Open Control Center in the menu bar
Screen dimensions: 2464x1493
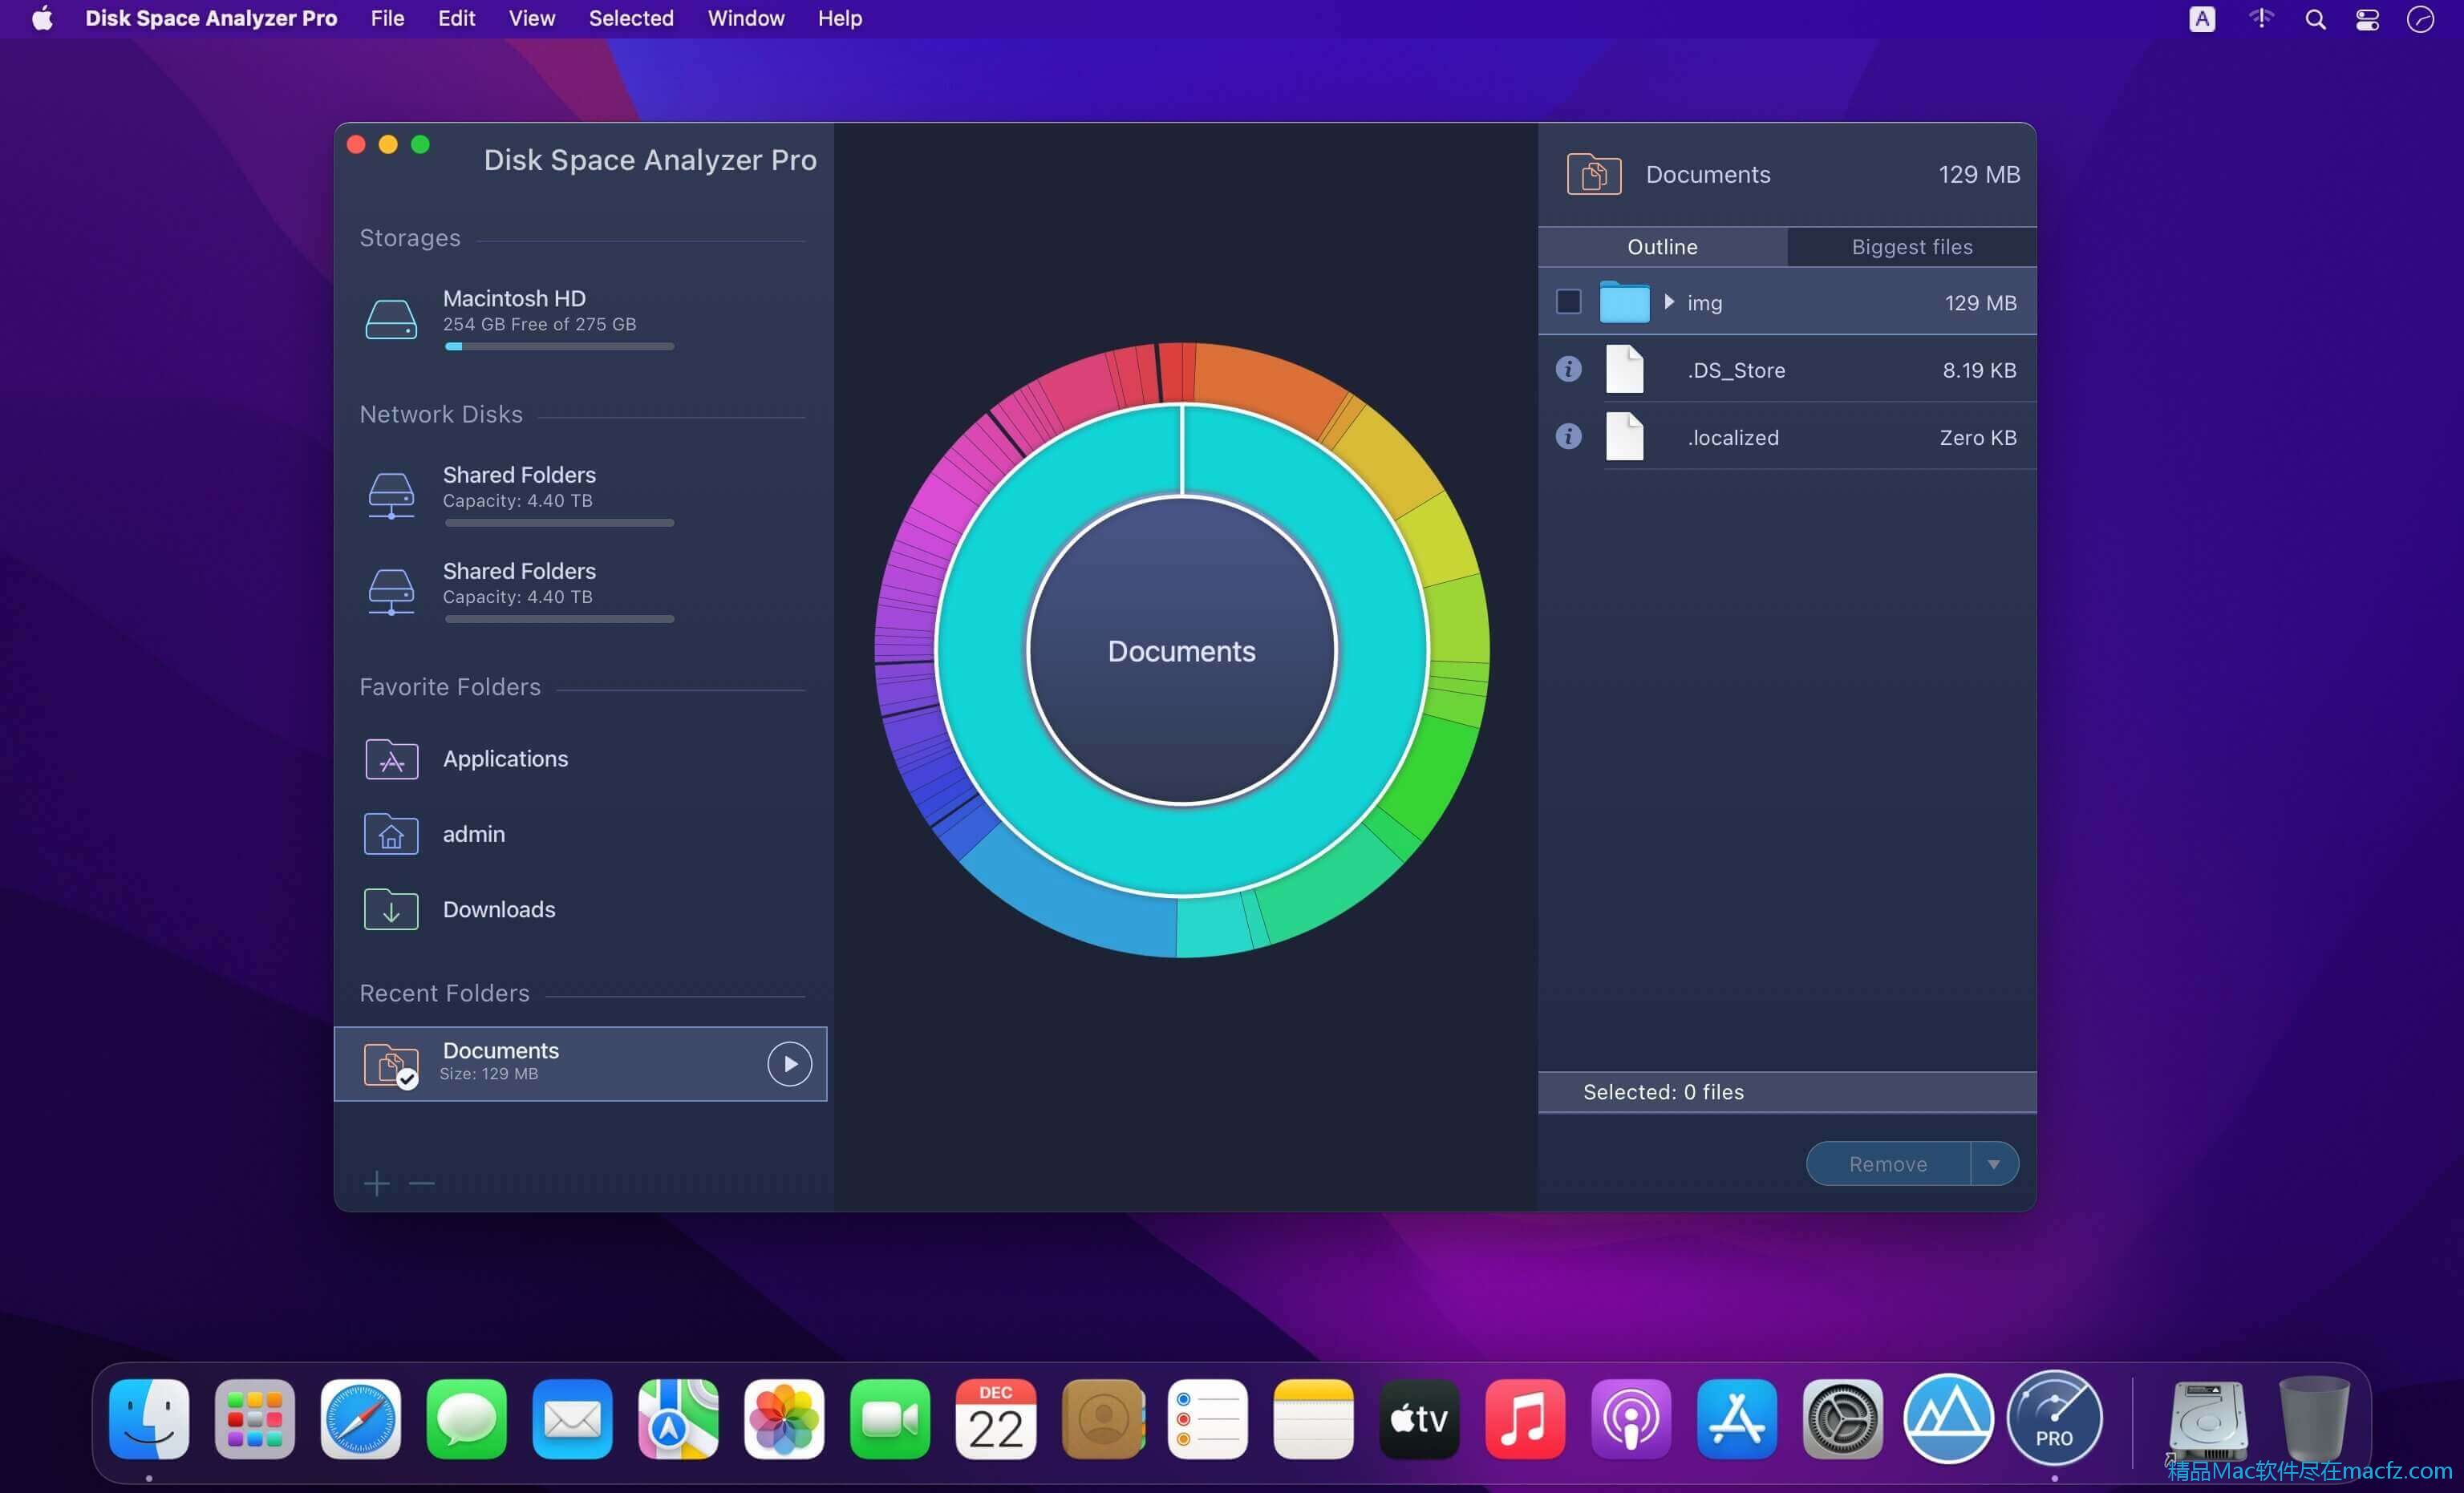coord(2366,19)
